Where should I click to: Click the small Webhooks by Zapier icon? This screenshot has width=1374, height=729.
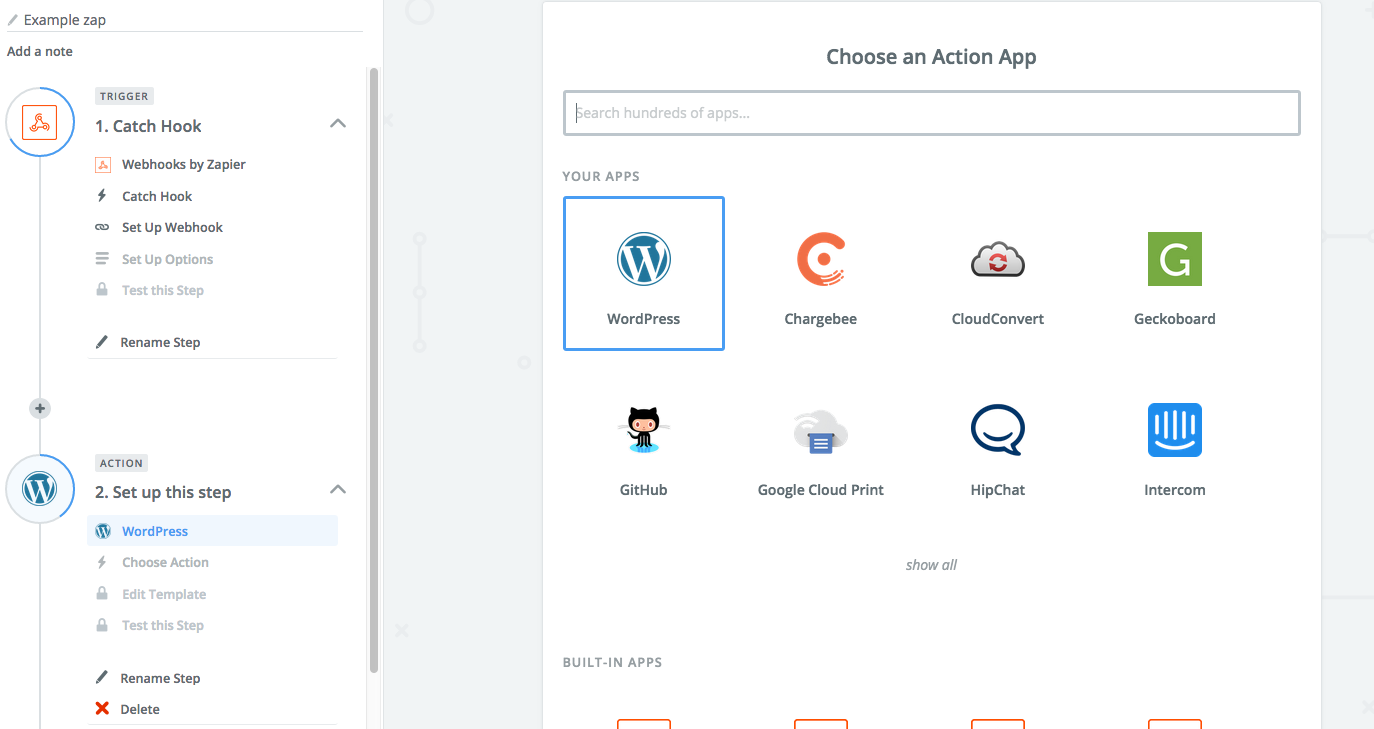(103, 165)
